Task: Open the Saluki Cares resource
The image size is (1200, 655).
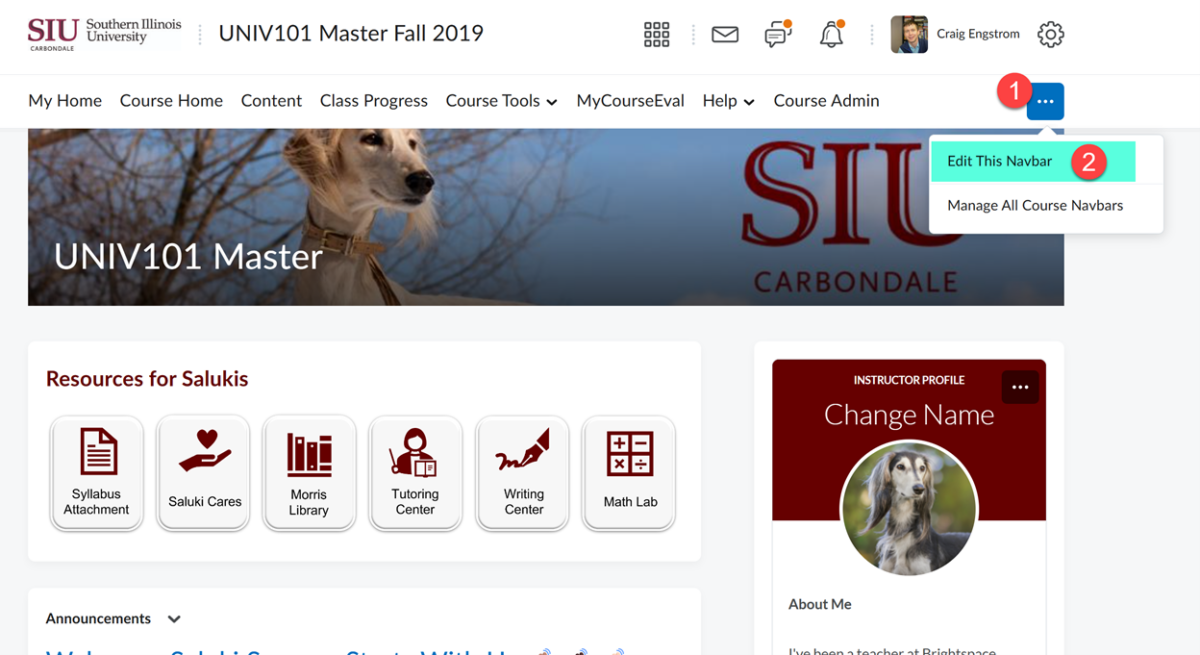Action: [x=203, y=472]
